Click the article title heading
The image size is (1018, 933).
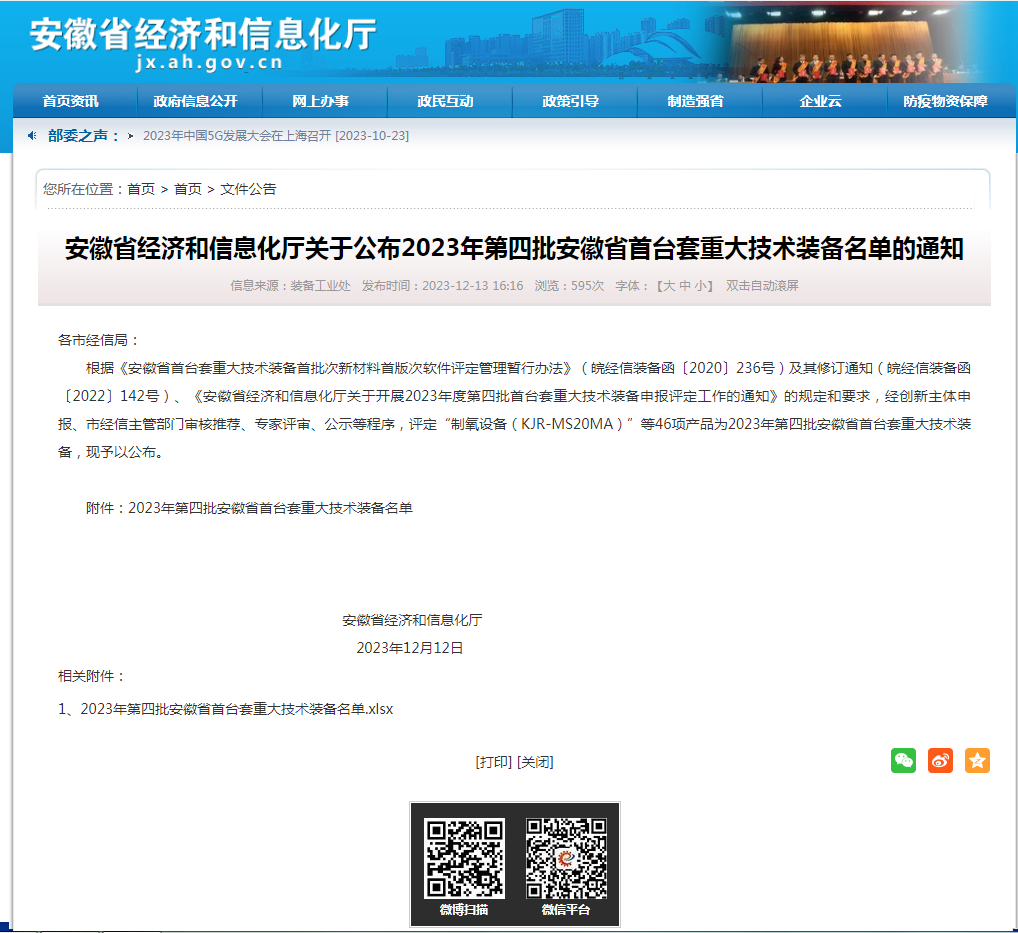coord(514,249)
